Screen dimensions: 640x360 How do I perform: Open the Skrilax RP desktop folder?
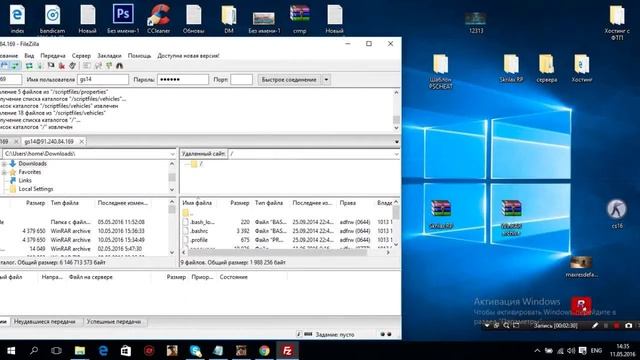(511, 68)
